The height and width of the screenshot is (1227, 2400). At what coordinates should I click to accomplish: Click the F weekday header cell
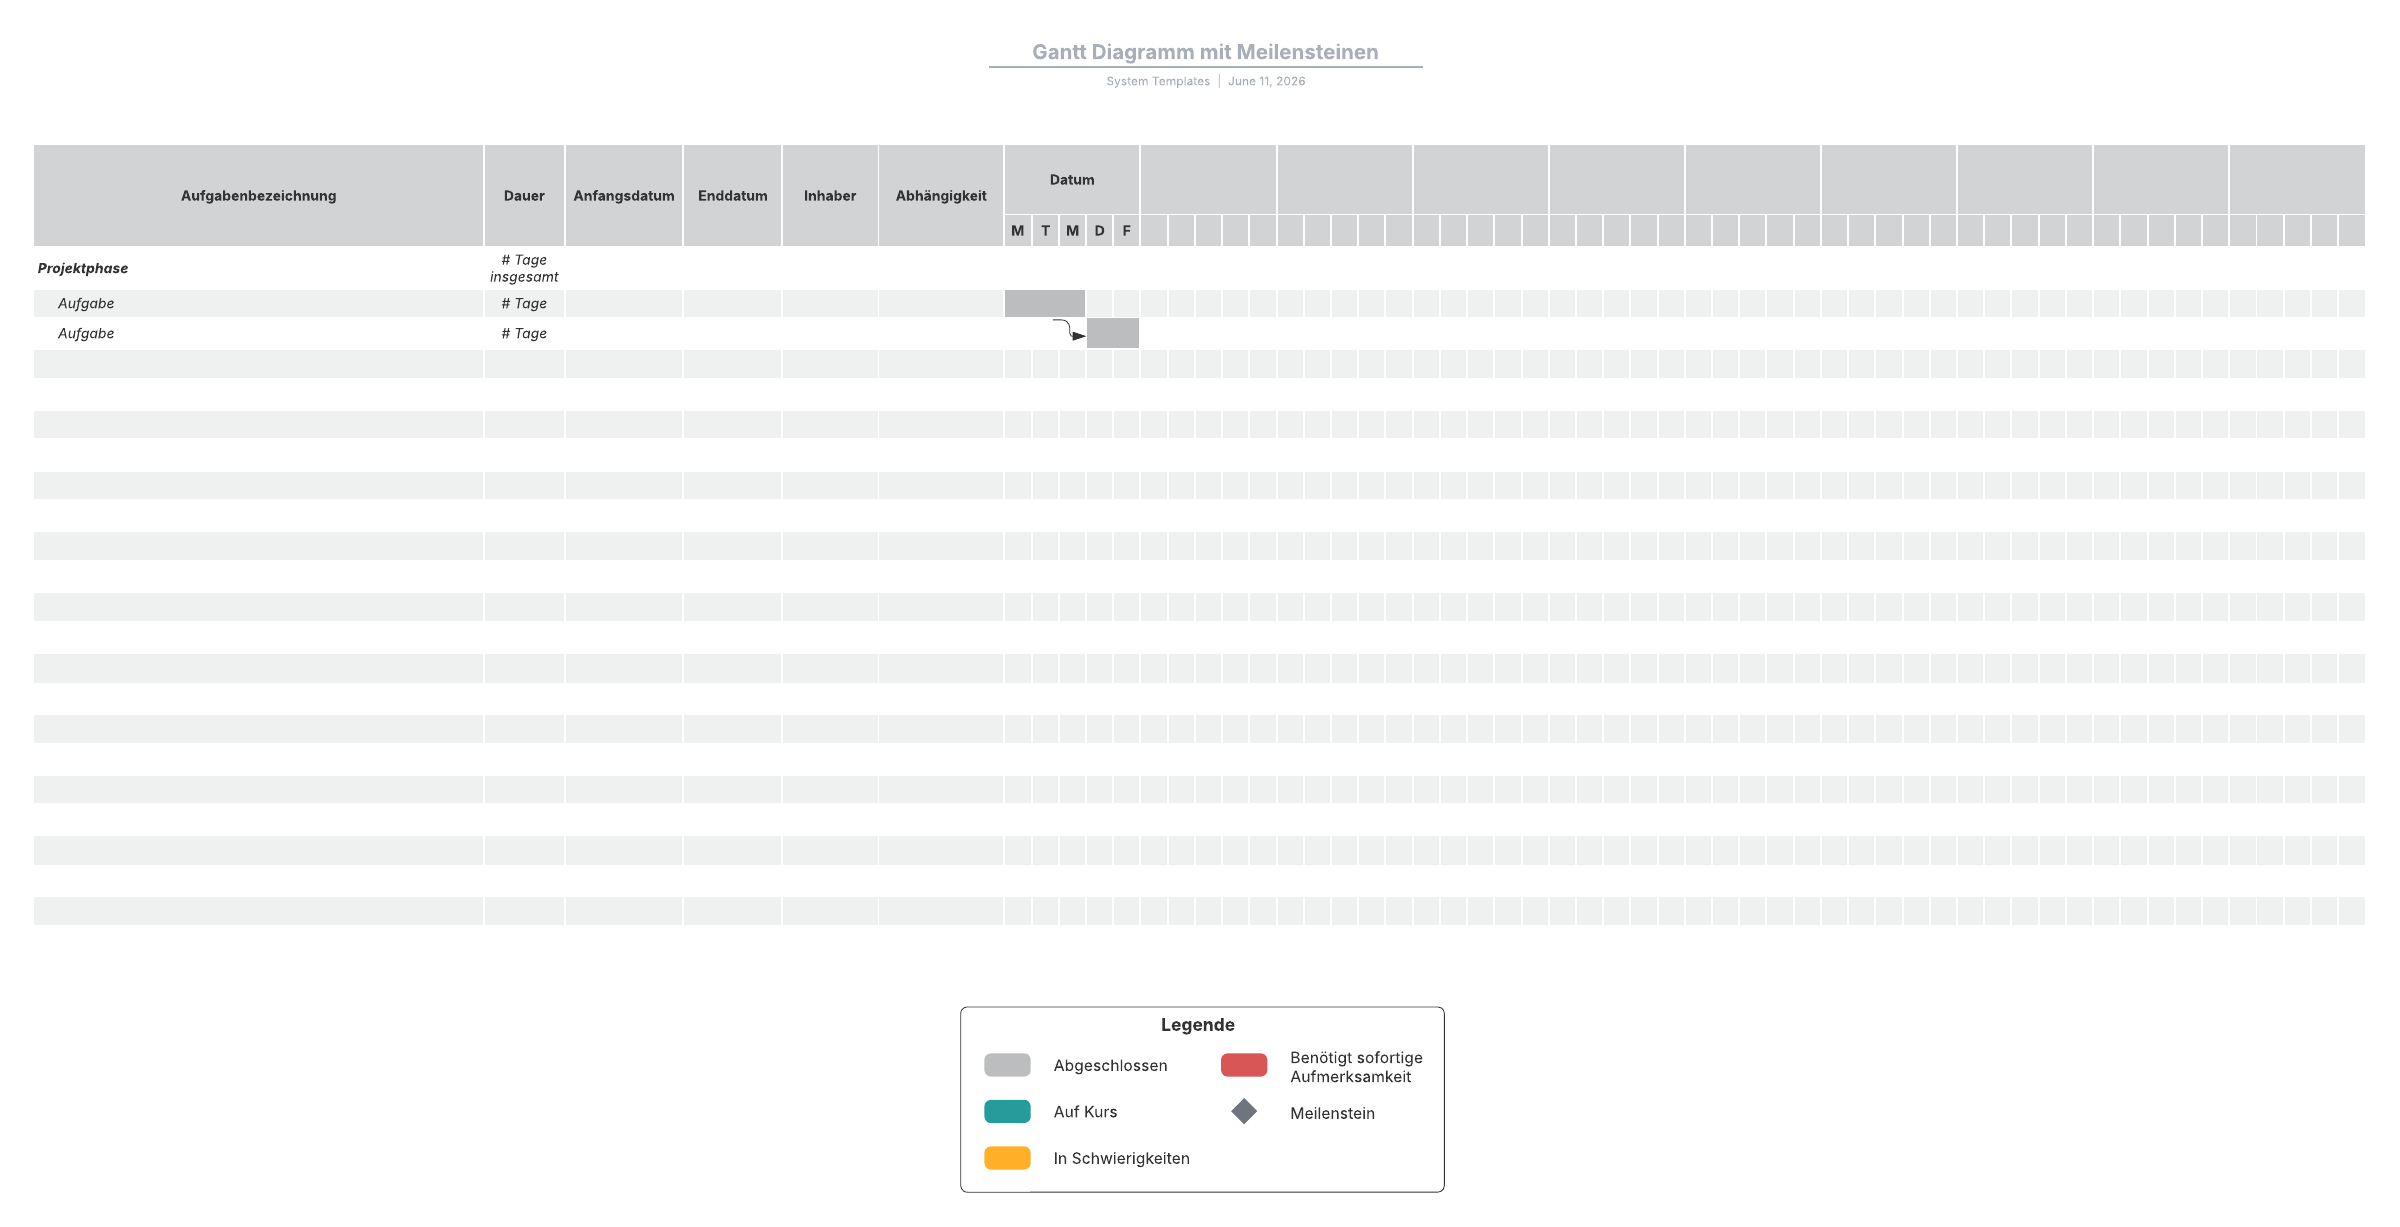[x=1126, y=231]
